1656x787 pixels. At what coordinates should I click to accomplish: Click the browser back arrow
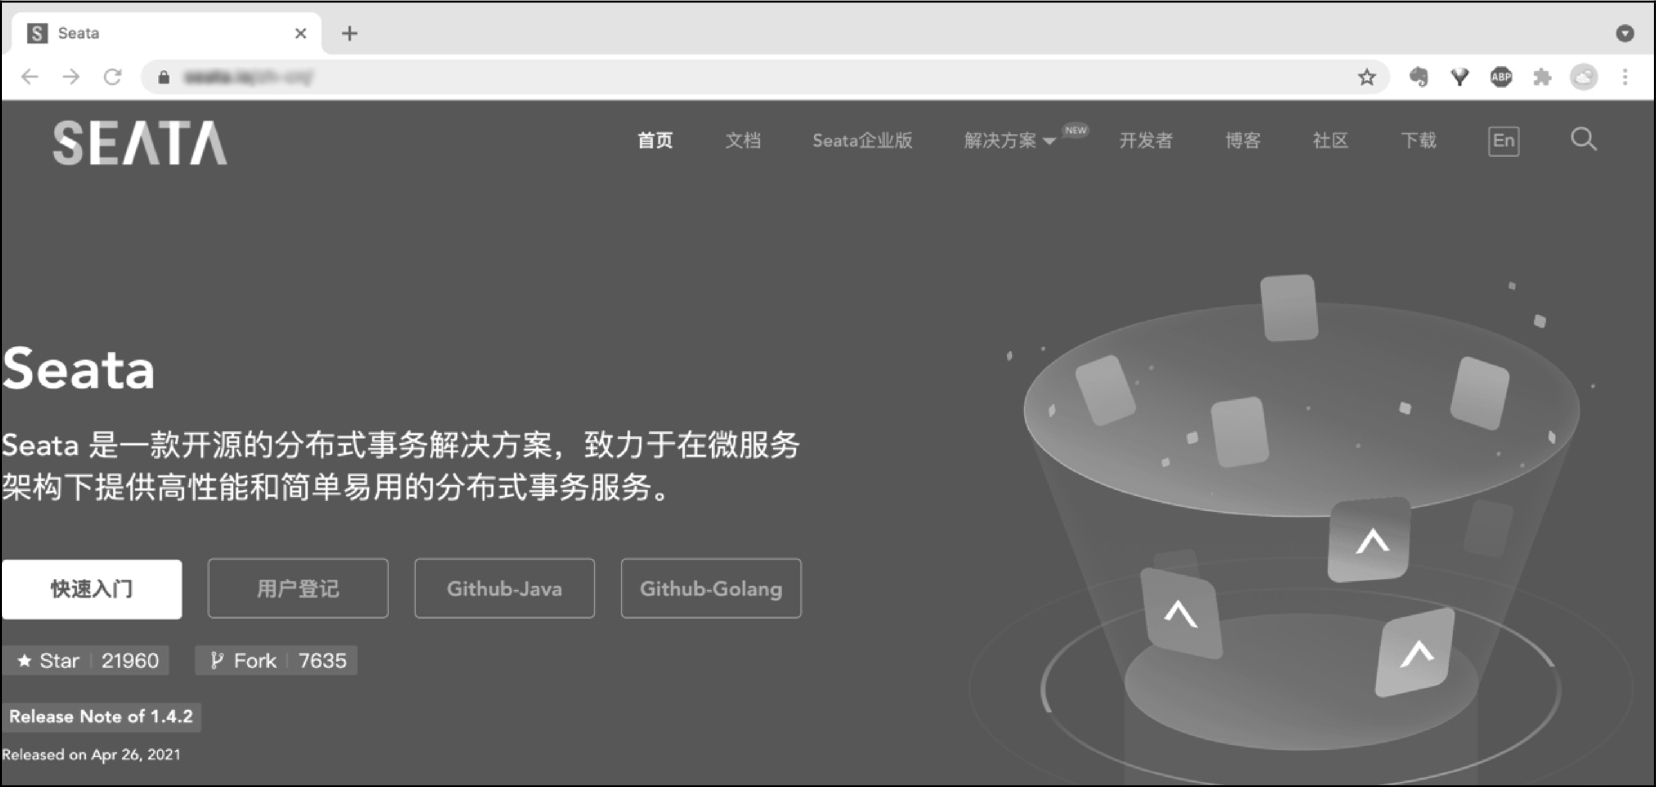pyautogui.click(x=30, y=77)
